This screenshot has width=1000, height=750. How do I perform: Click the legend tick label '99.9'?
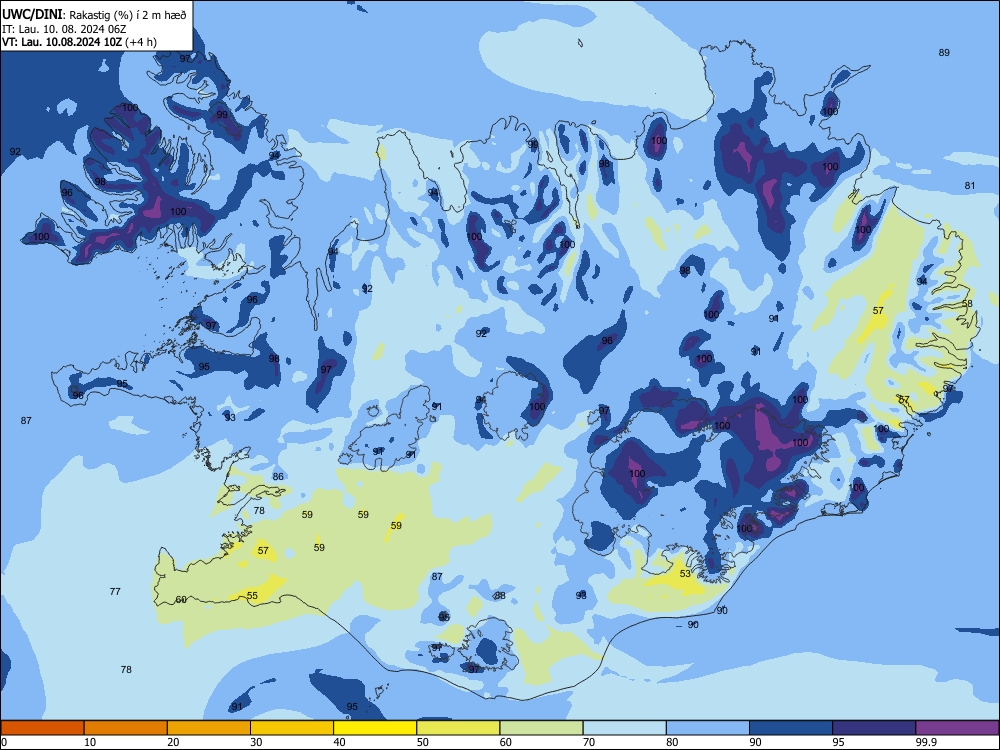click(x=926, y=742)
